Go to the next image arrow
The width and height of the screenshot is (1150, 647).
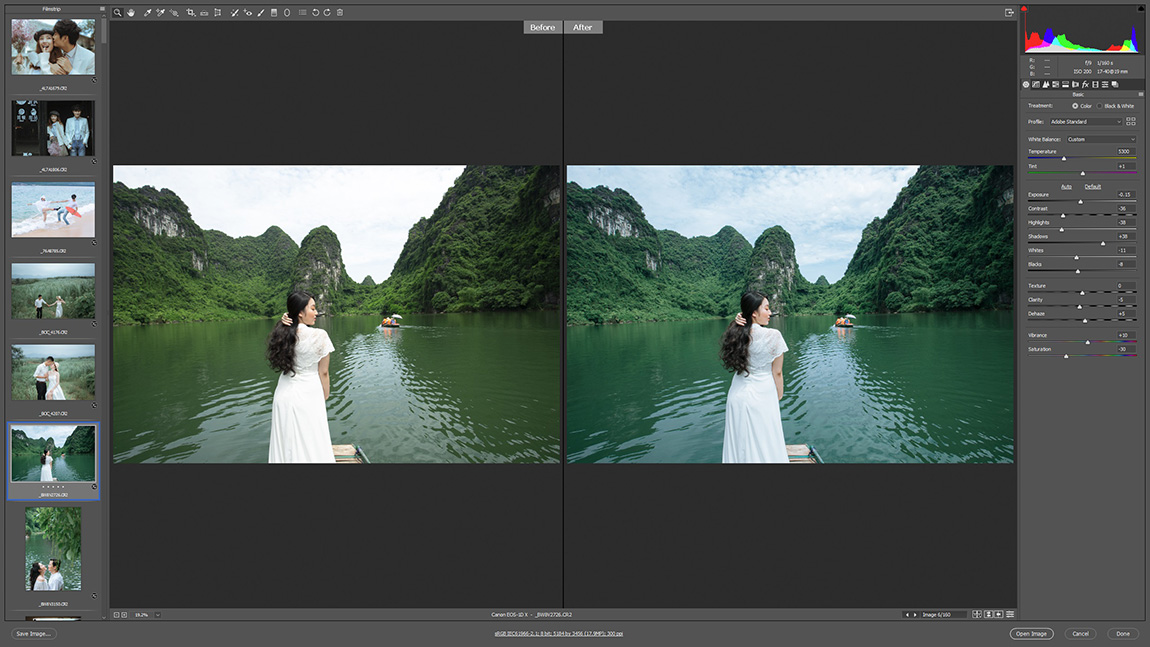(x=915, y=615)
